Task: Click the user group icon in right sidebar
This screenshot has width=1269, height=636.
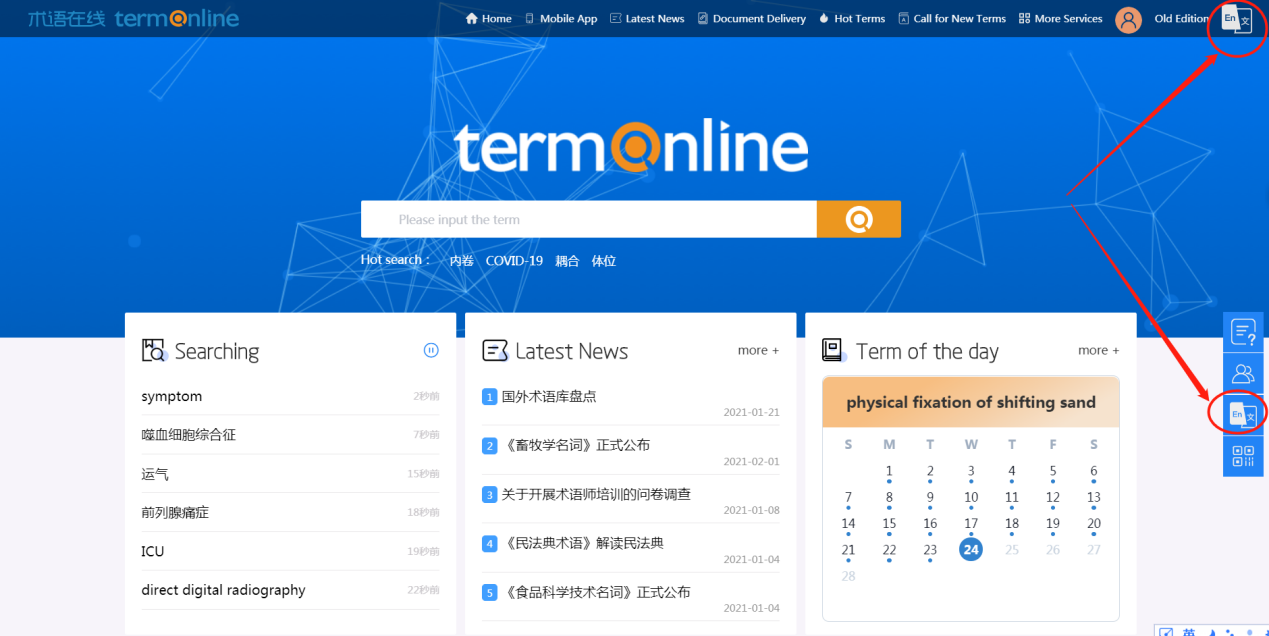Action: click(1243, 373)
